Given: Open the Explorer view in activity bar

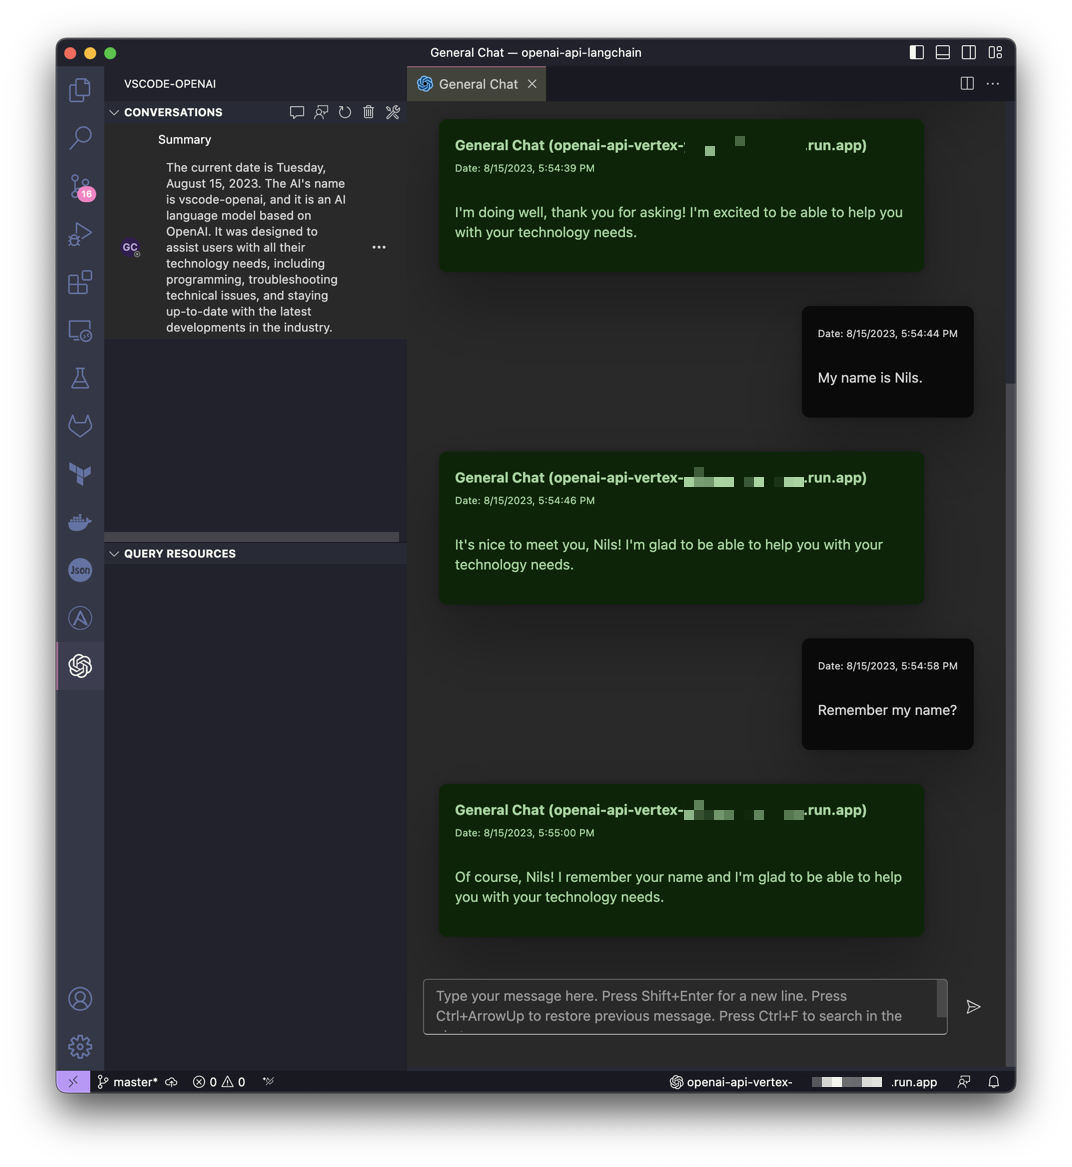Looking at the screenshot, I should pyautogui.click(x=80, y=91).
